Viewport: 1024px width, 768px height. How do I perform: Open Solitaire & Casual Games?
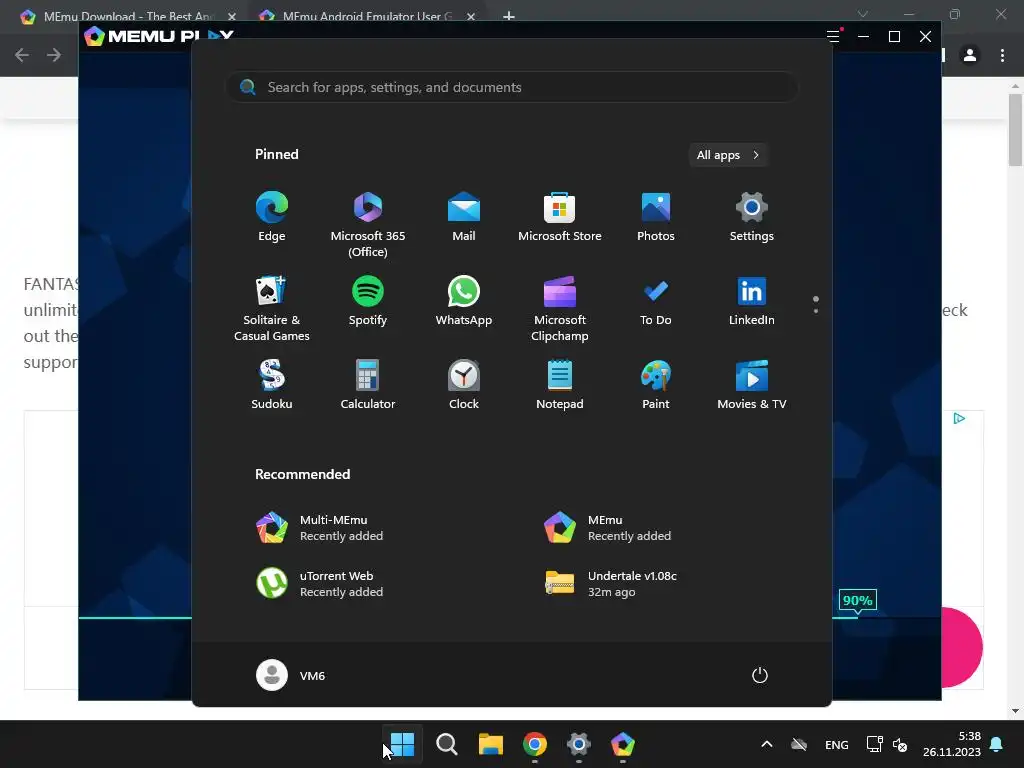point(272,308)
